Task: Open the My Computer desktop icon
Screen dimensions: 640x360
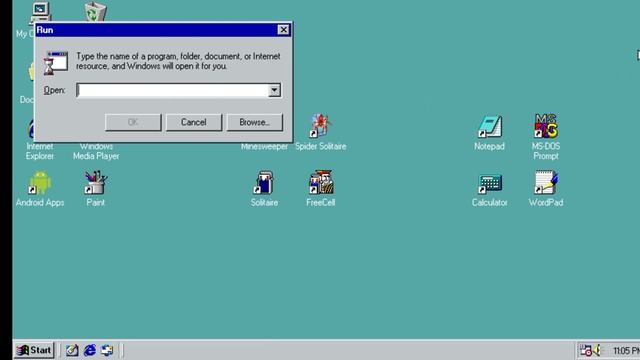Action: point(40,12)
